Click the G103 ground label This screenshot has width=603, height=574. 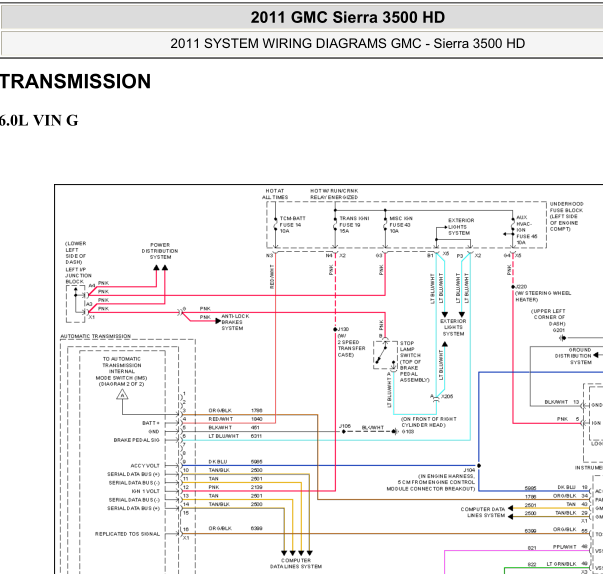pos(408,432)
